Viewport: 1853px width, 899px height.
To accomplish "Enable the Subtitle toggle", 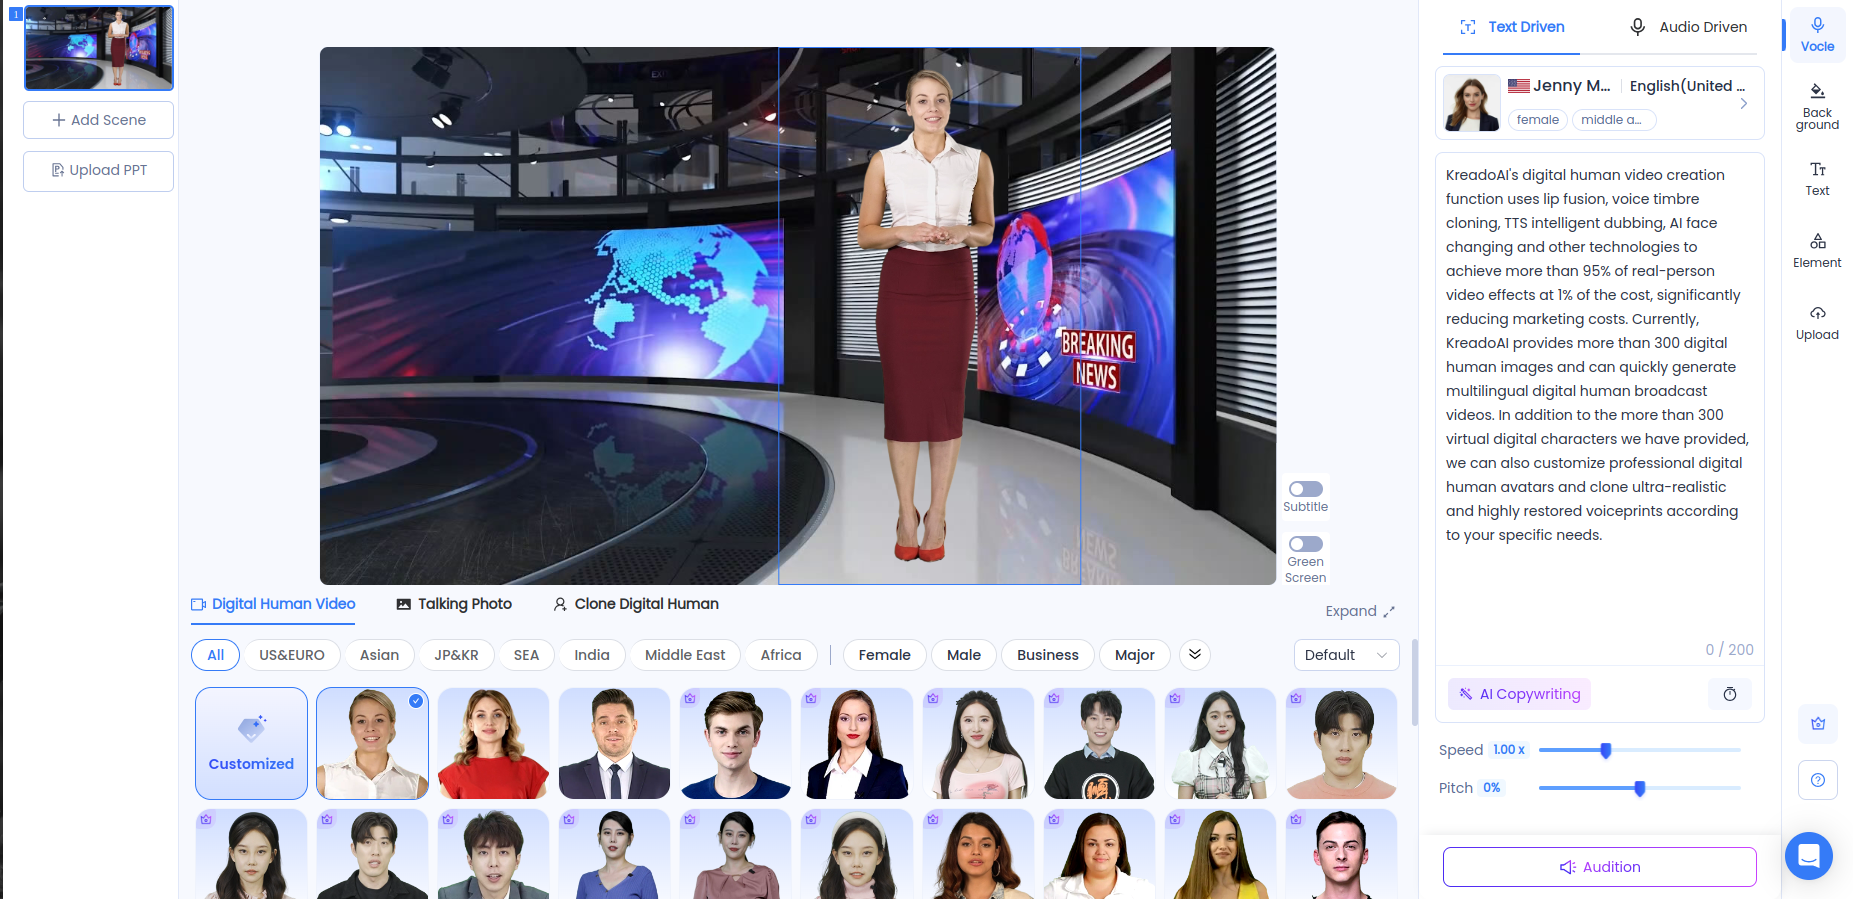I will [1305, 489].
